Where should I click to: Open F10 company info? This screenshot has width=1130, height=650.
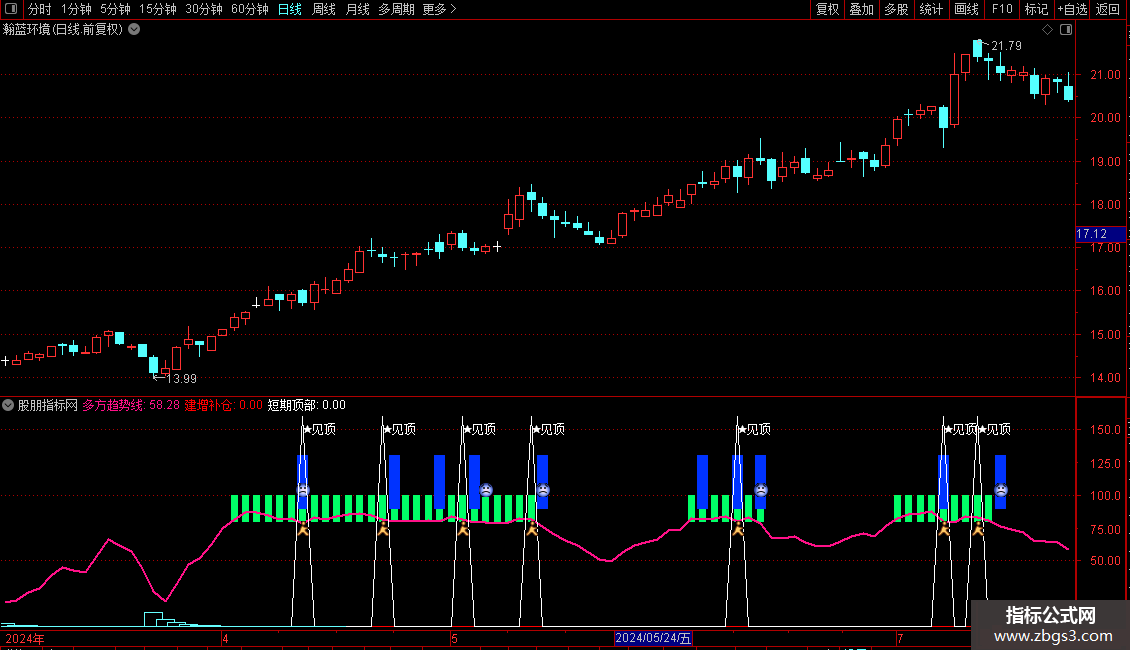(1002, 9)
